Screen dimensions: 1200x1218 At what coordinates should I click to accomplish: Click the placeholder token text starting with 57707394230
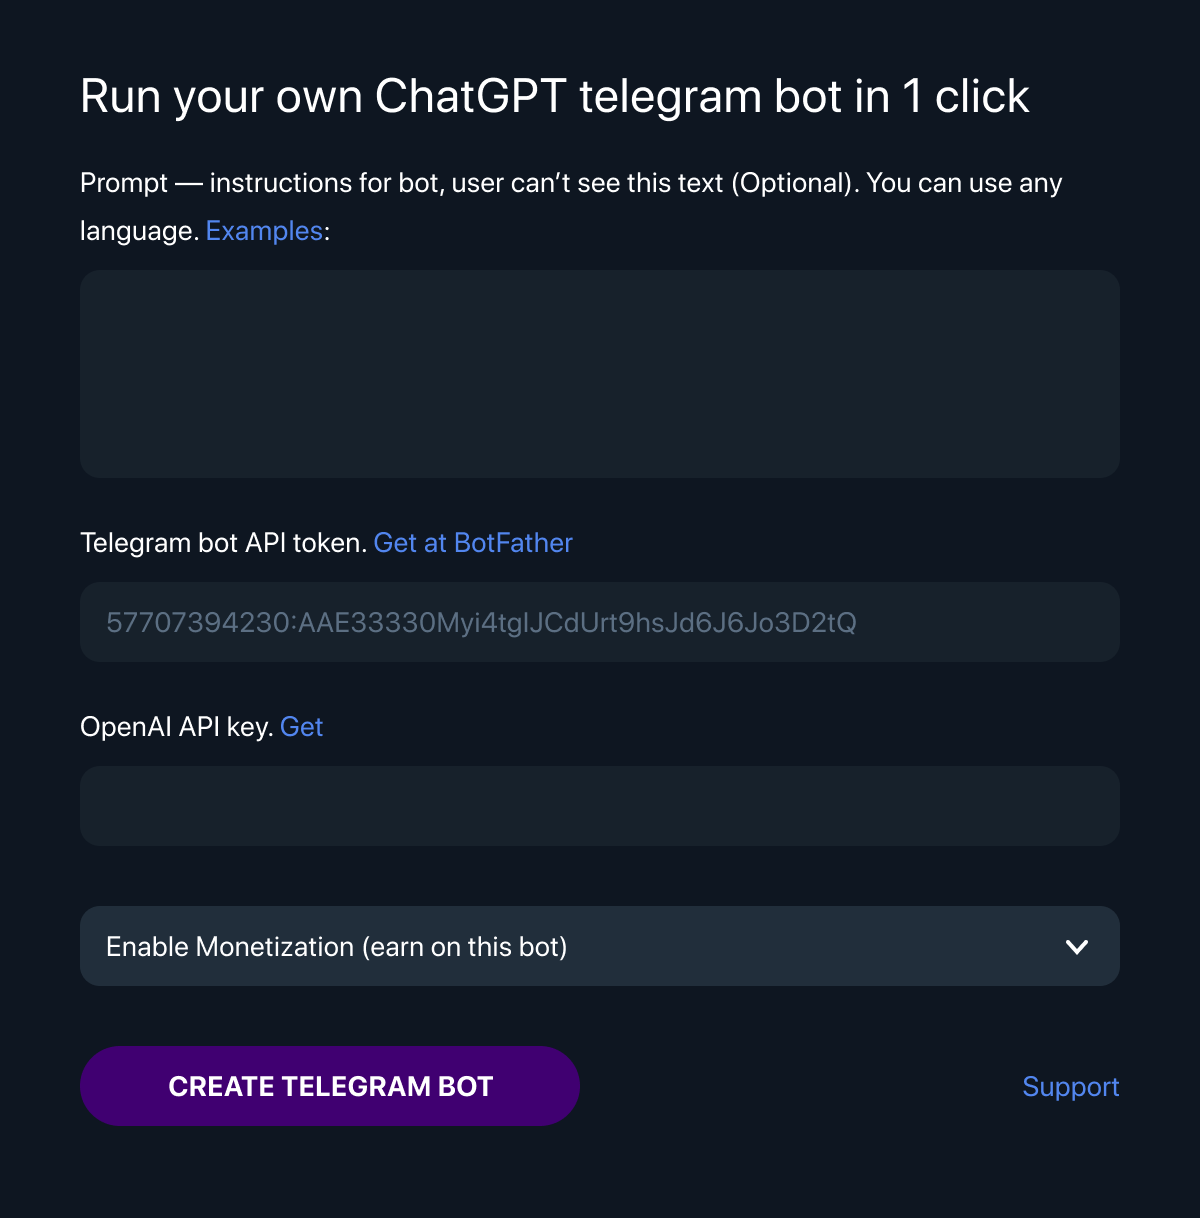[x=481, y=623]
